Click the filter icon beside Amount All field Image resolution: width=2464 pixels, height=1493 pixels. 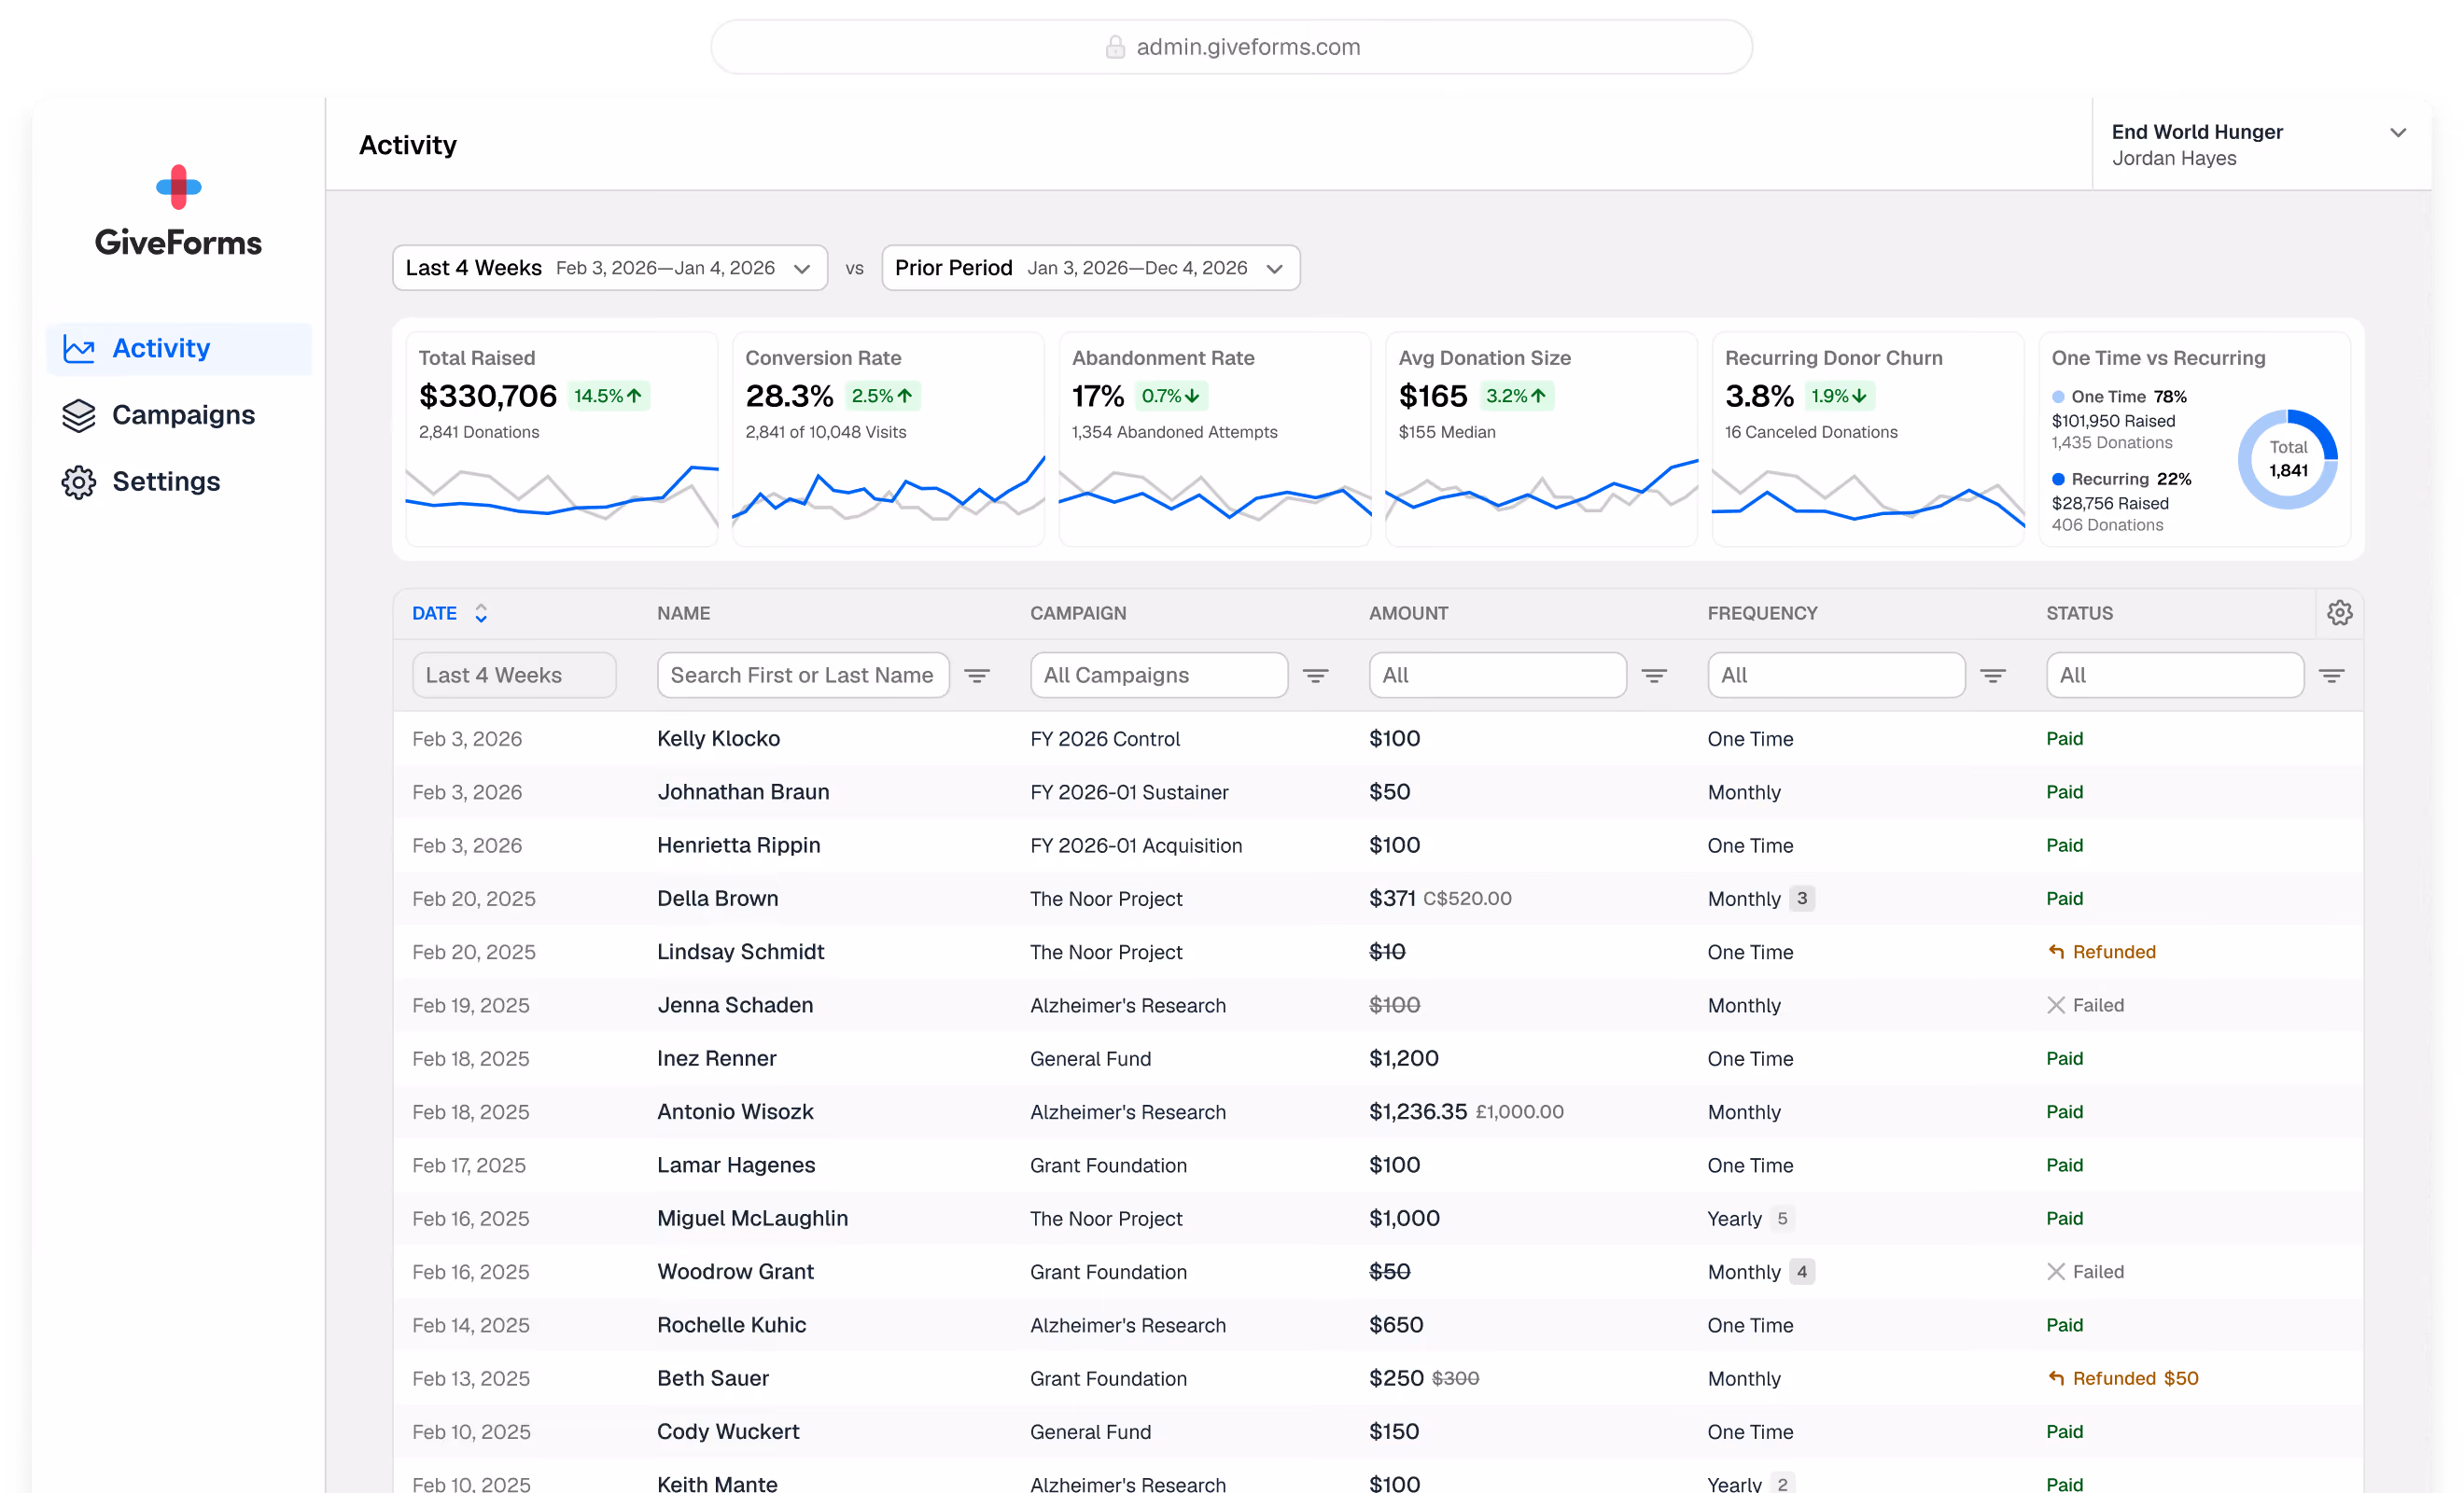(1654, 676)
